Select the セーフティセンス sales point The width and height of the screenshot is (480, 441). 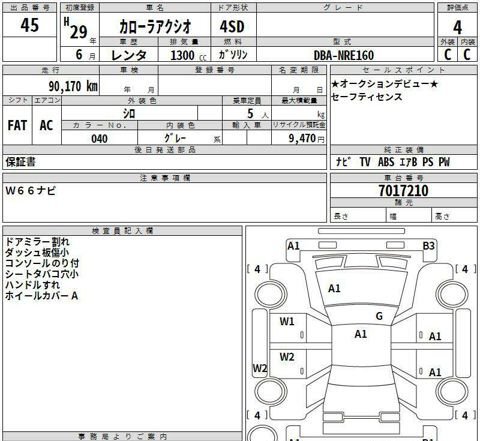tap(367, 97)
